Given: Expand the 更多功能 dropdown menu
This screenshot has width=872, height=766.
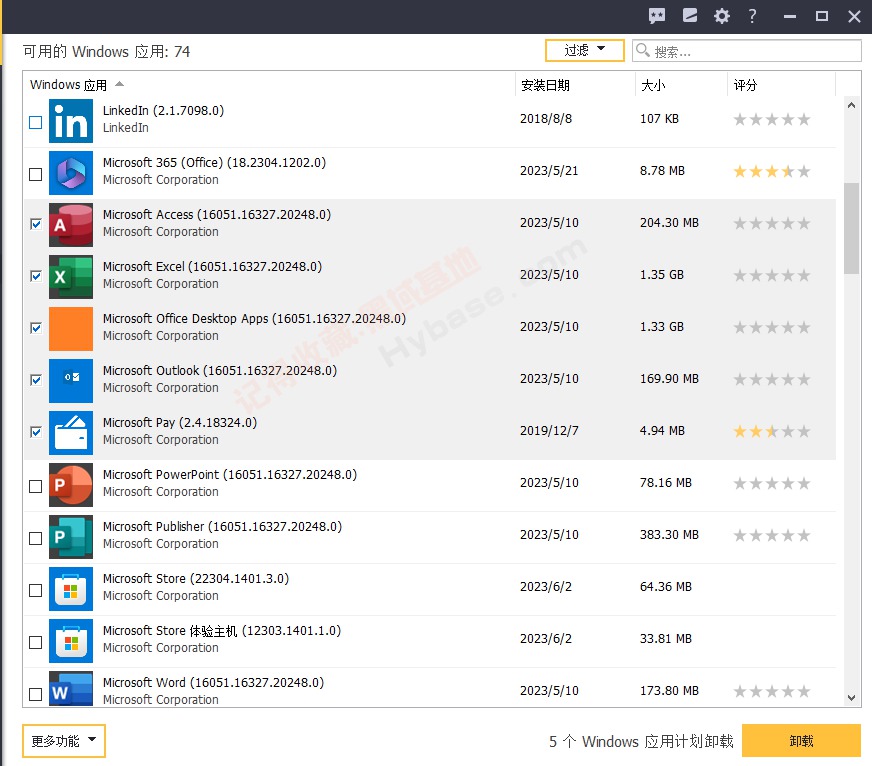Looking at the screenshot, I should click(x=63, y=741).
